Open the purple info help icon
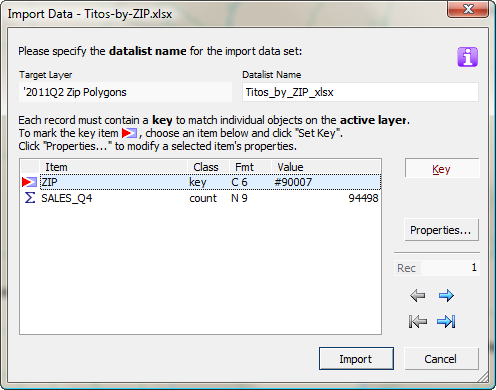This screenshot has width=496, height=390. (467, 57)
